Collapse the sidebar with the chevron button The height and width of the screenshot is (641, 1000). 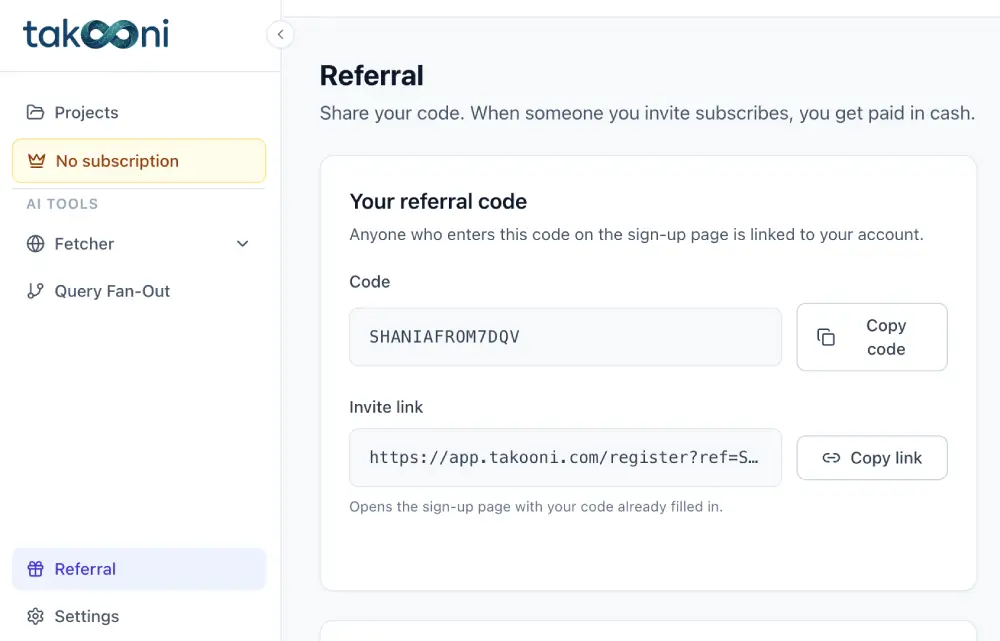[281, 34]
